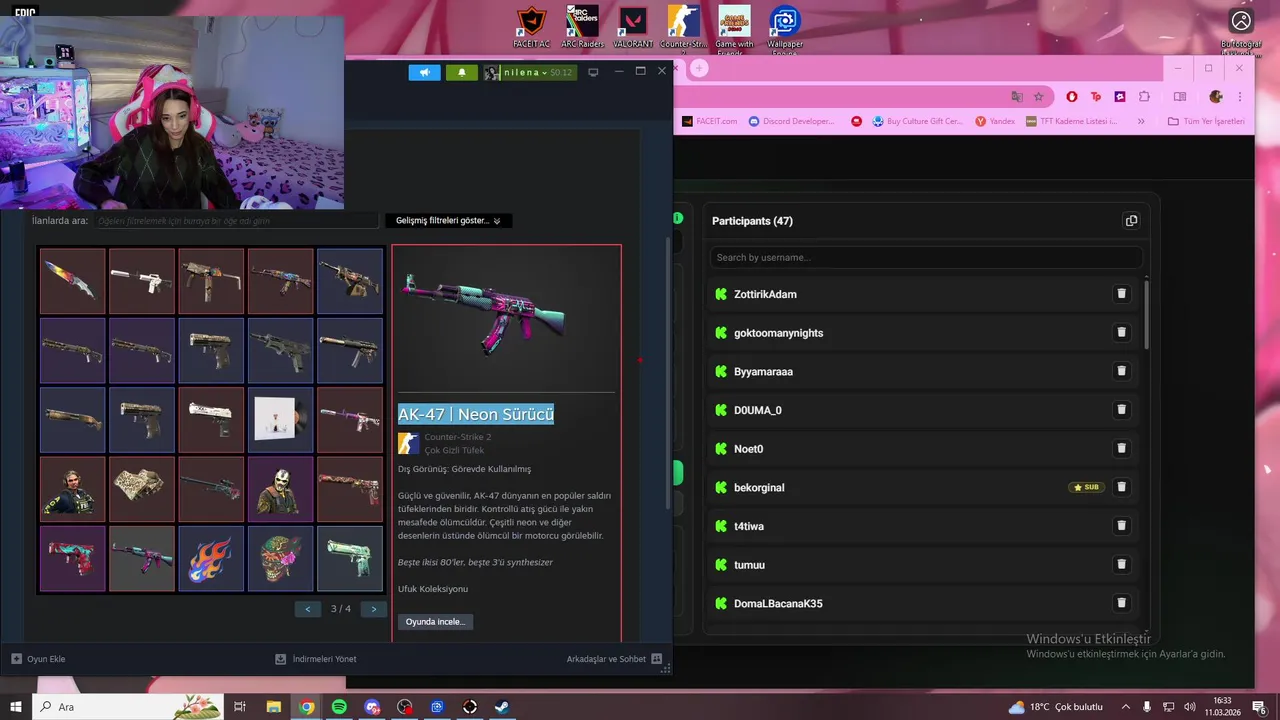Viewport: 1280px width, 720px height.
Task: Select the green scoped sniper rifle item
Action: 211,489
